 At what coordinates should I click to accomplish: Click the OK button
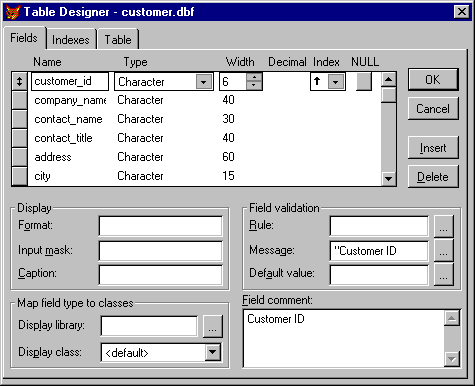433,80
